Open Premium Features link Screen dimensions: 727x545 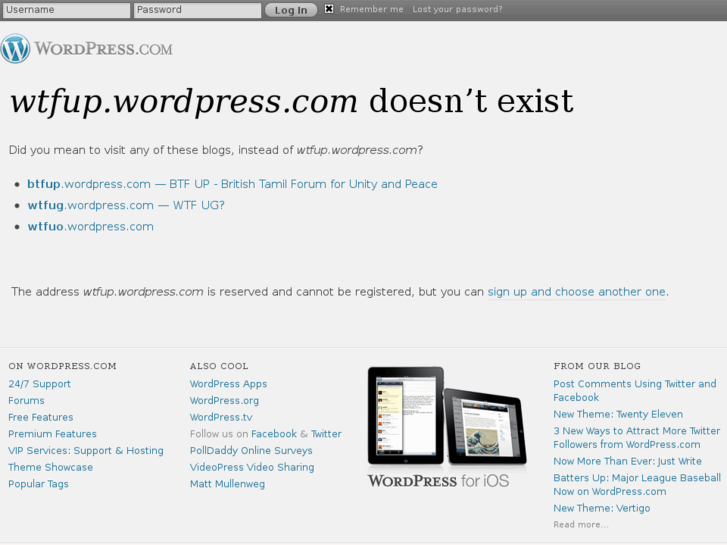click(x=52, y=434)
